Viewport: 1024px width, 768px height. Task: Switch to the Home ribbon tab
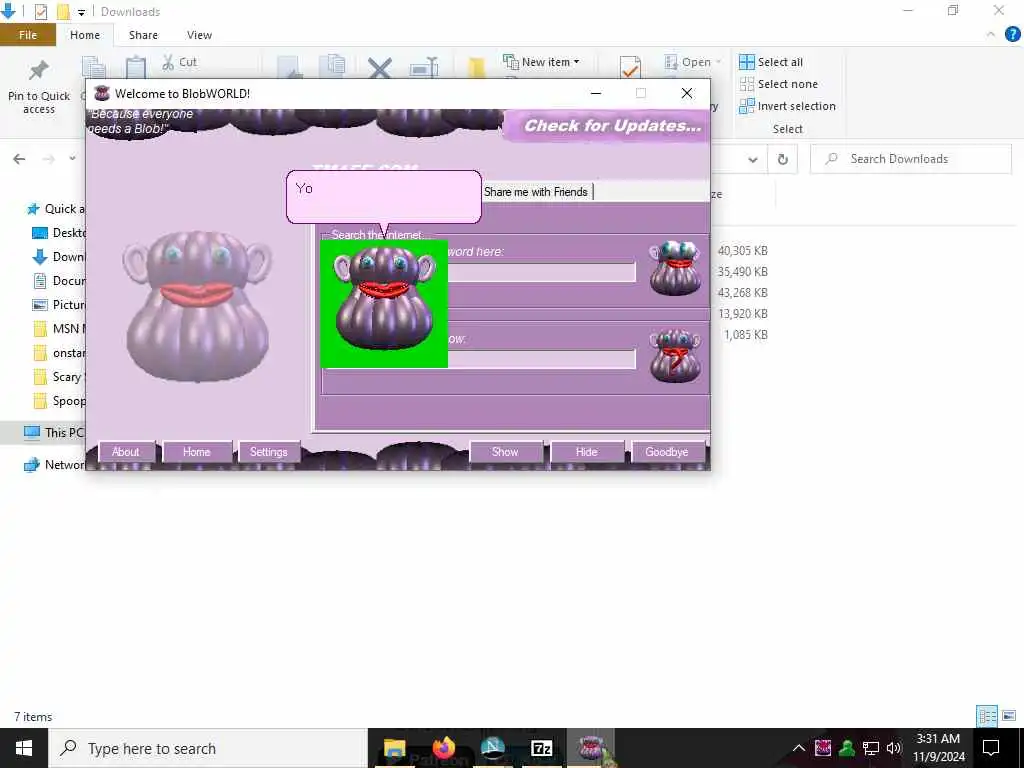(85, 35)
